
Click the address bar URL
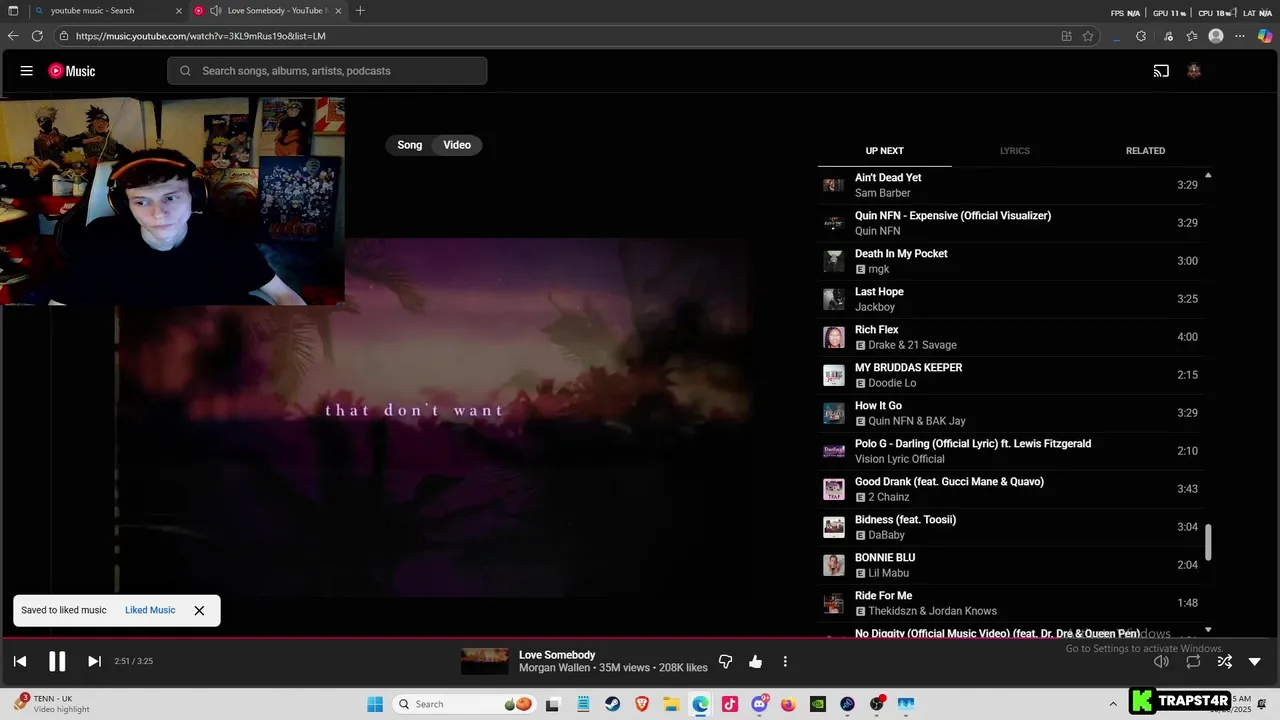point(201,36)
